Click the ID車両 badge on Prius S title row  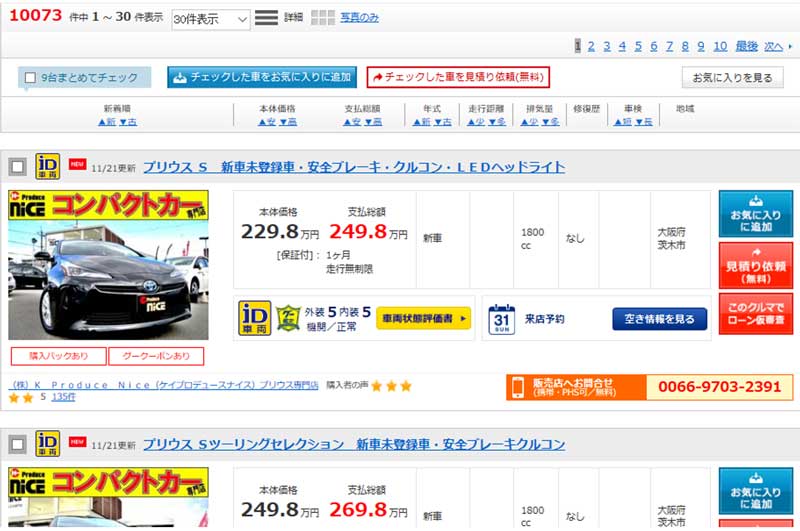(47, 166)
